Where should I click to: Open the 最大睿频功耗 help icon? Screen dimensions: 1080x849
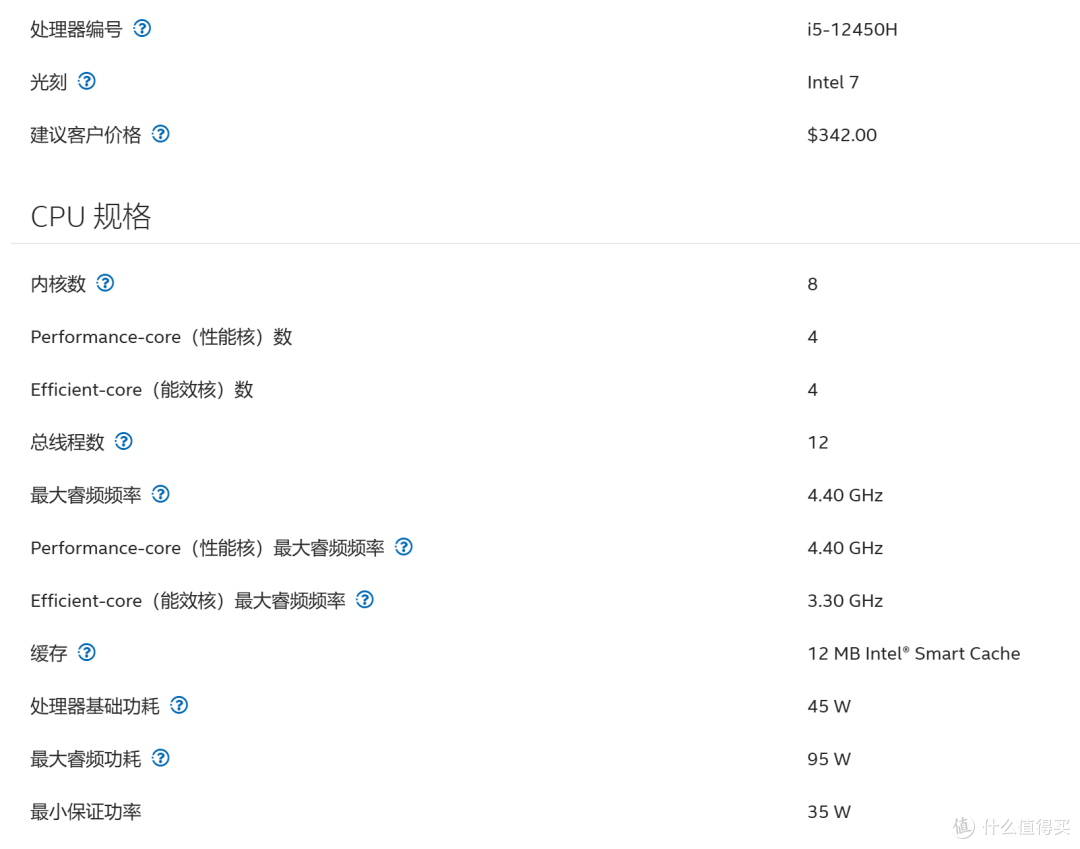(160, 758)
